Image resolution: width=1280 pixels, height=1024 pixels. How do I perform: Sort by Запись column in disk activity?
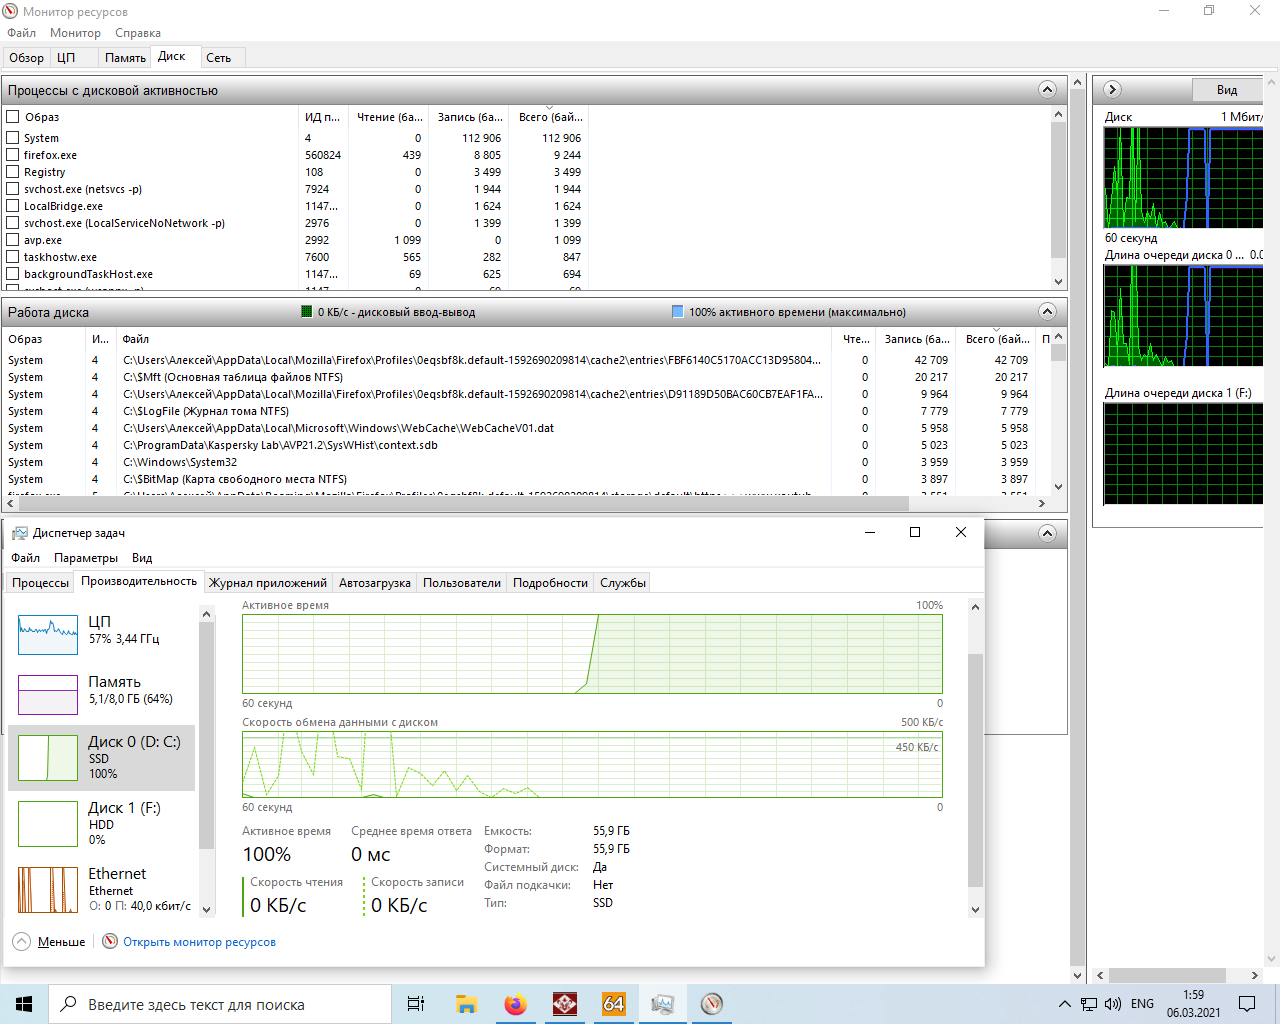(x=916, y=339)
